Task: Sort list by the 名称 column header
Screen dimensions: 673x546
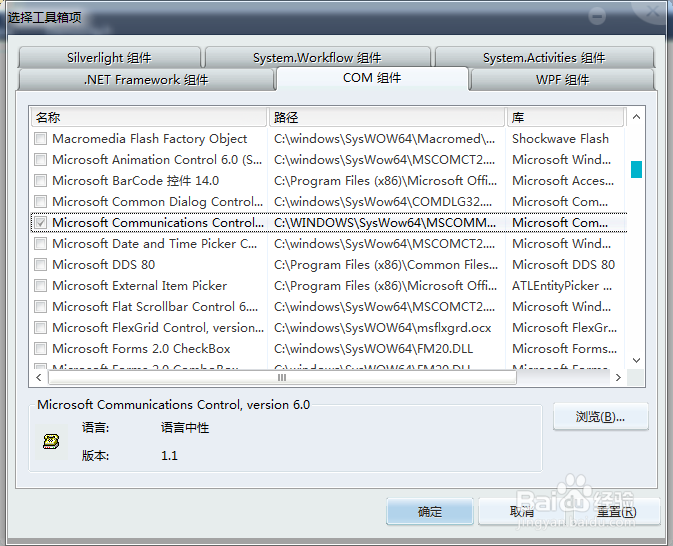Action: click(x=149, y=117)
